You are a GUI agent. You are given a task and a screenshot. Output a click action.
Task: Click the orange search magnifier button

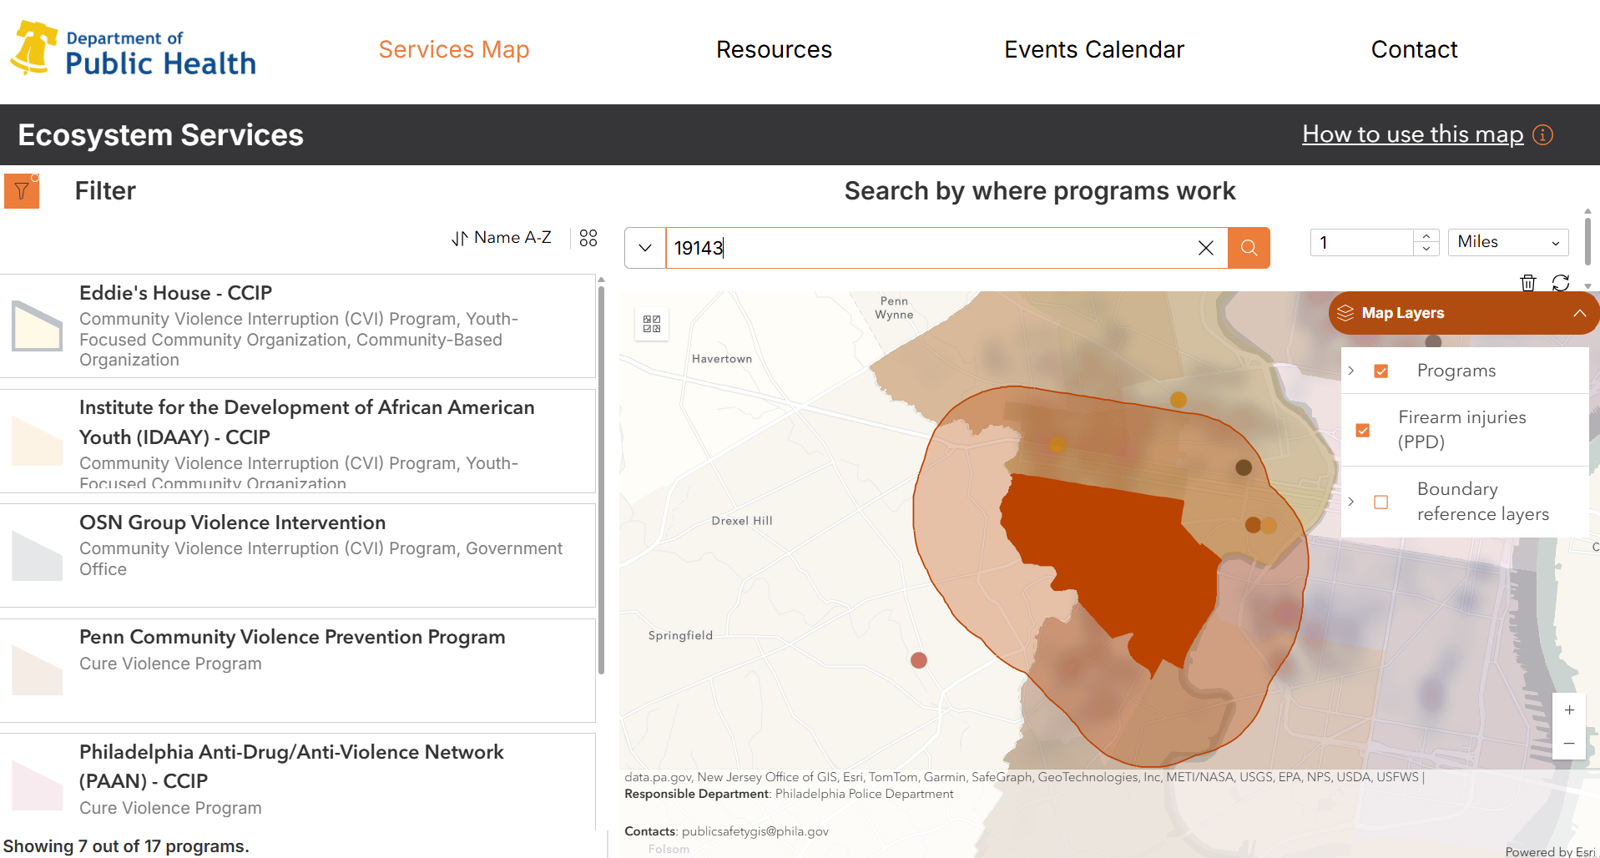1248,248
